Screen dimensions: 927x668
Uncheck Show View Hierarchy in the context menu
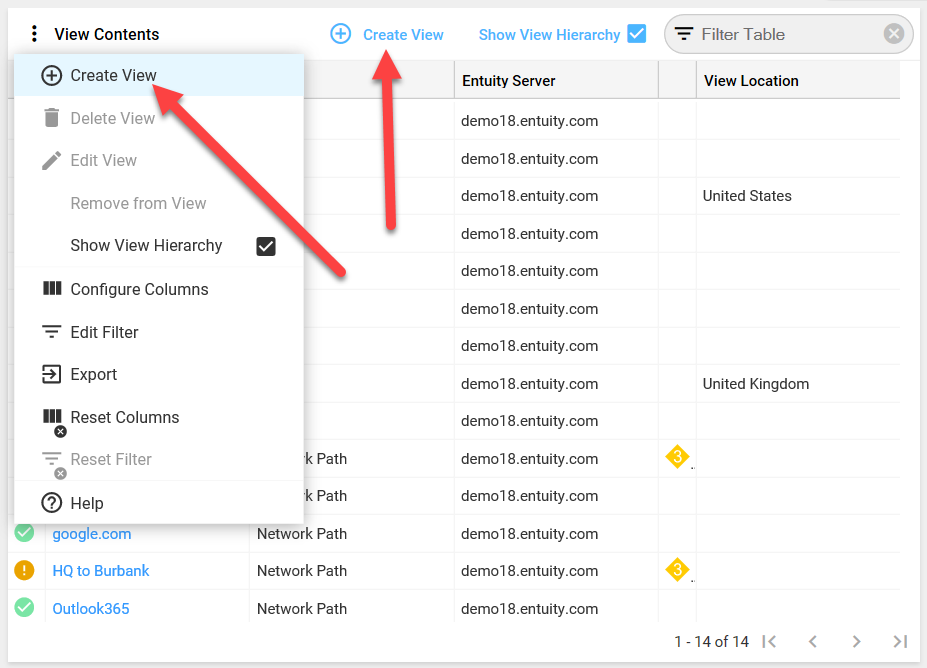[265, 245]
